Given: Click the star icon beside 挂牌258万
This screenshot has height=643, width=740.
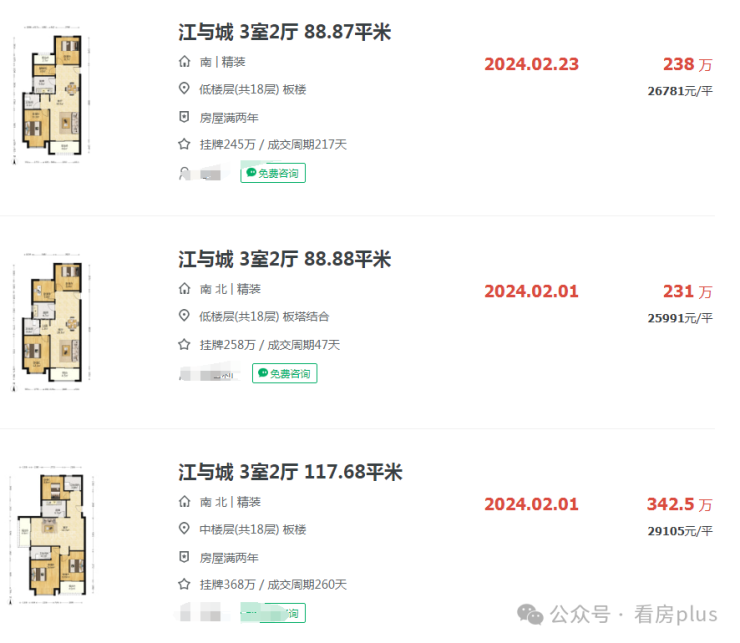Looking at the screenshot, I should 184,345.
